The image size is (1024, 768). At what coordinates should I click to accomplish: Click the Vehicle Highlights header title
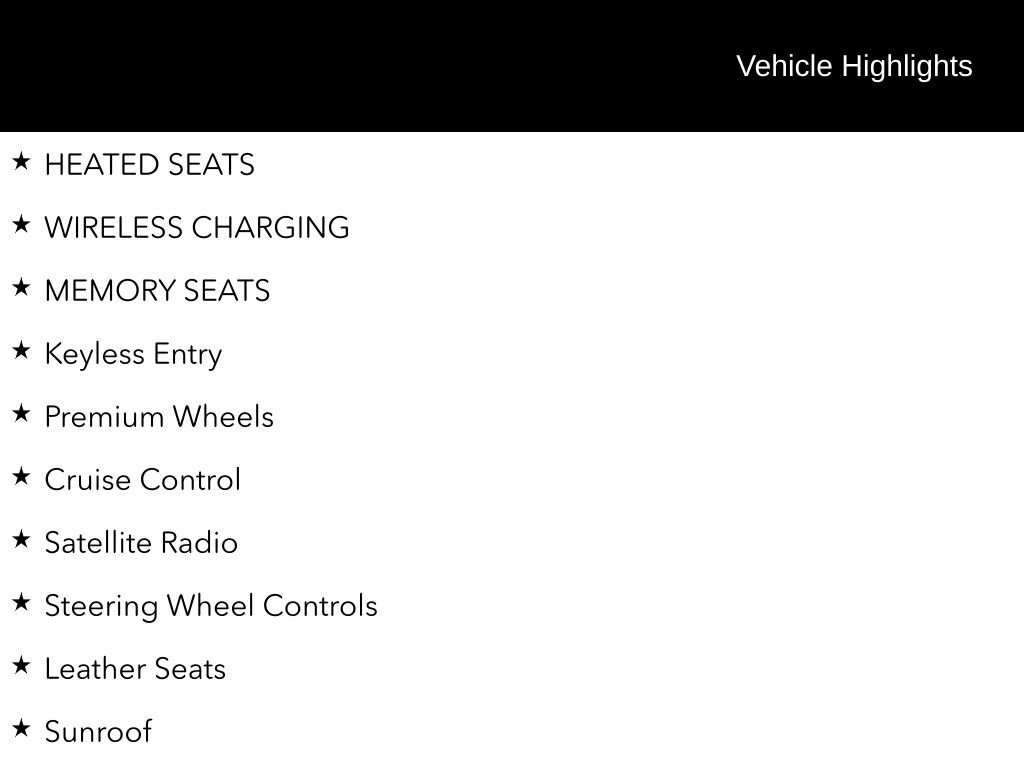pyautogui.click(x=854, y=66)
